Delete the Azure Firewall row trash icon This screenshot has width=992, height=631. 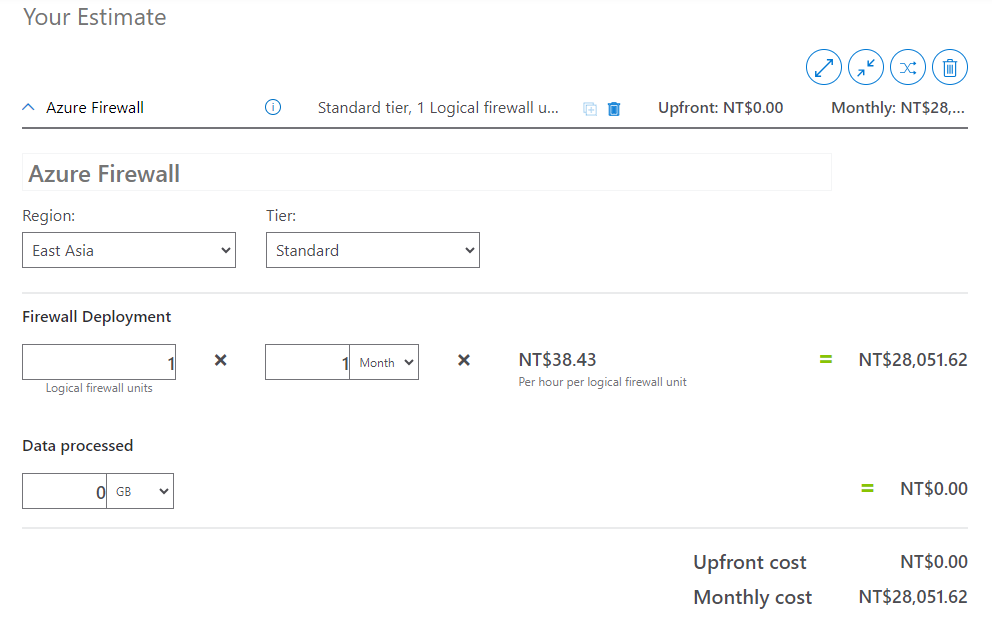click(614, 109)
